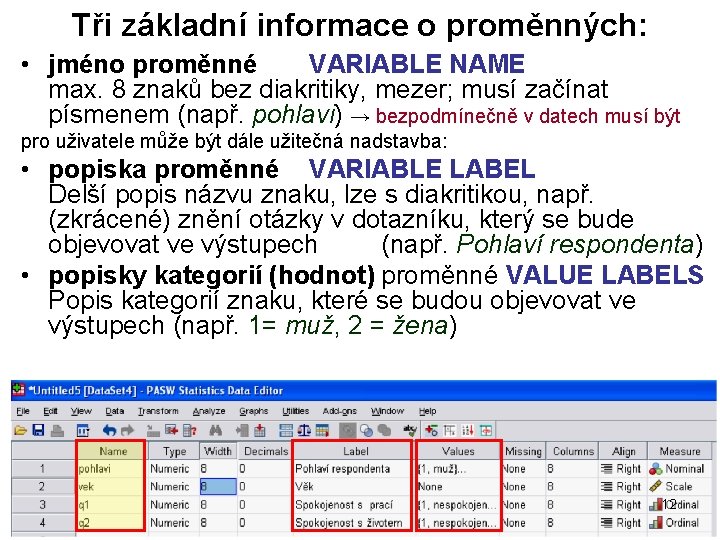Image resolution: width=720 pixels, height=540 pixels.
Task: Click the Measure column header
Action: tap(680, 451)
